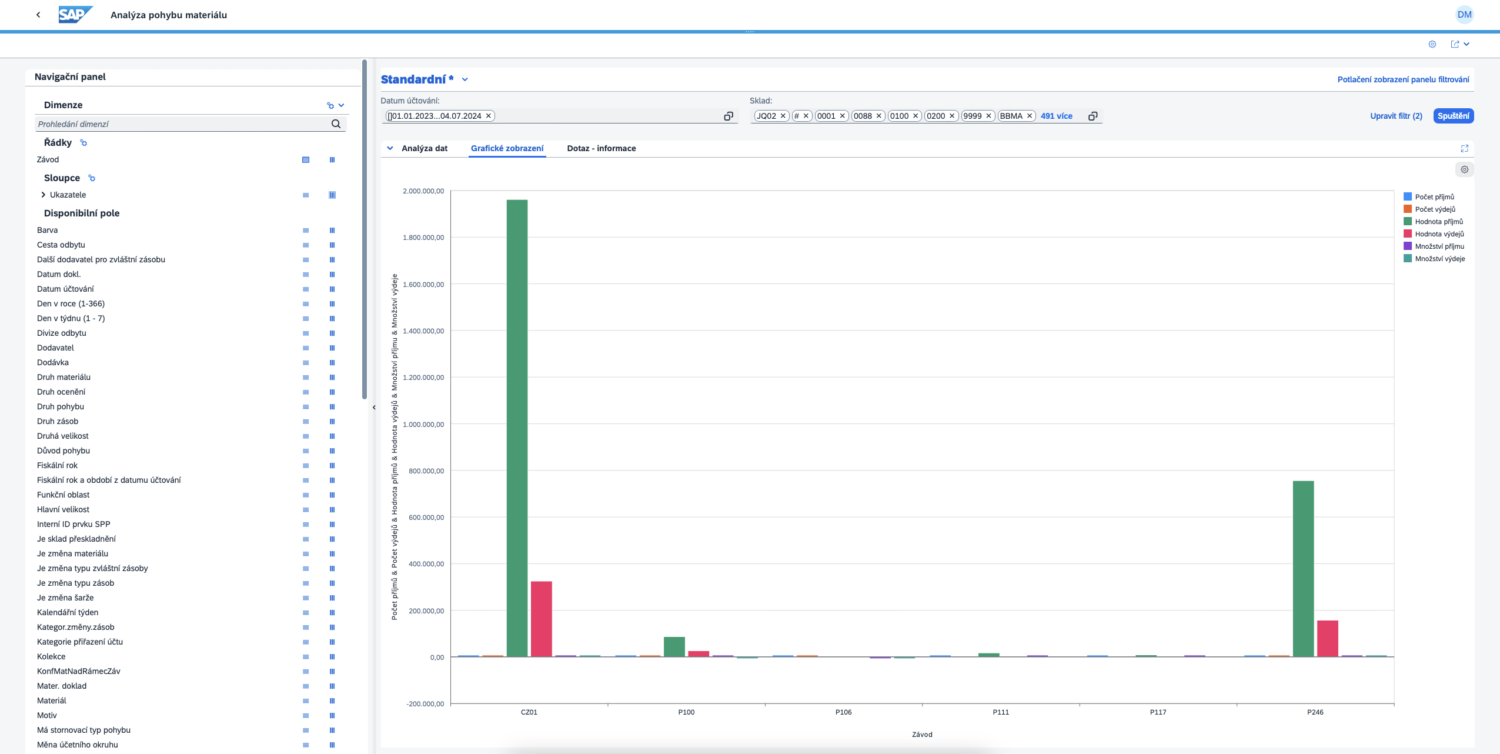Viewport: 1500px width, 754px height.
Task: Switch to the Dotaz - informace tab
Action: 601,148
